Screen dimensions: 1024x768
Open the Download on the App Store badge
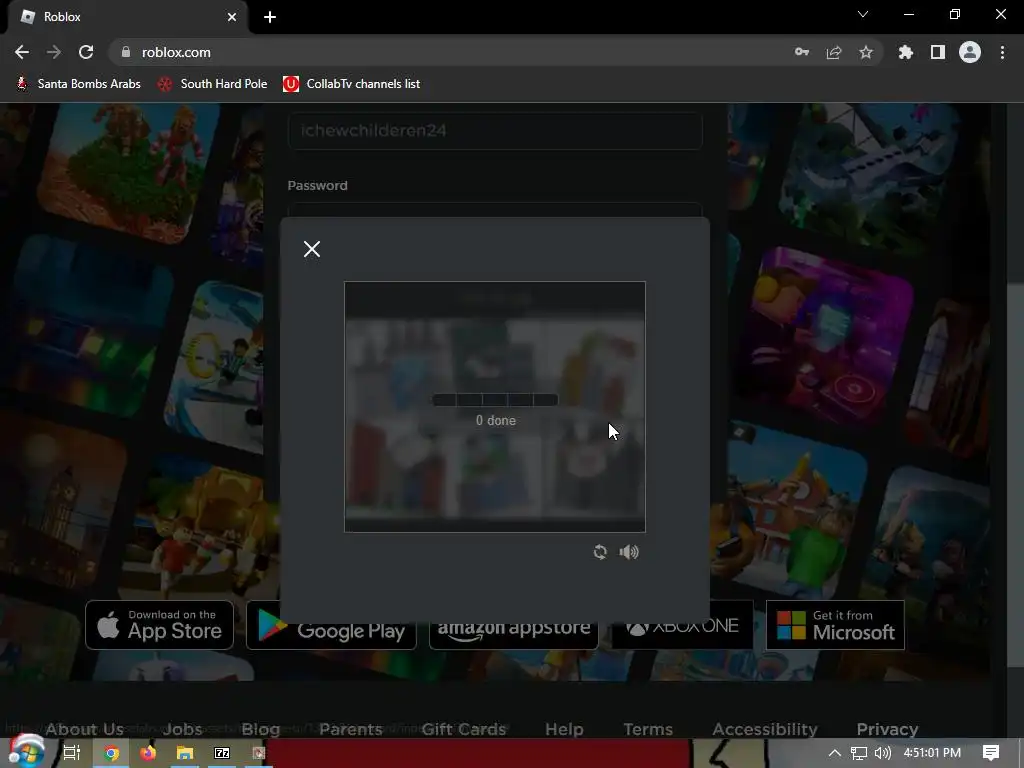159,625
